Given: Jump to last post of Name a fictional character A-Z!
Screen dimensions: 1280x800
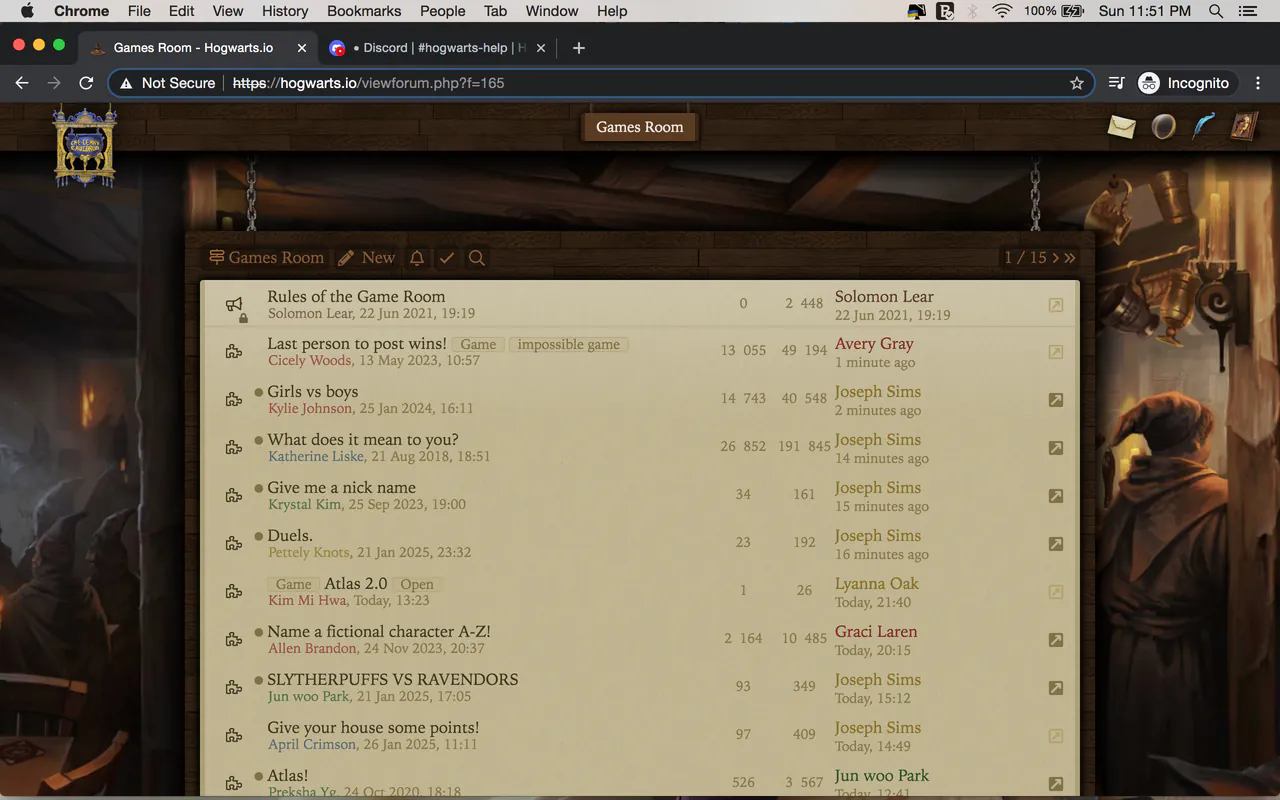Looking at the screenshot, I should point(1056,640).
